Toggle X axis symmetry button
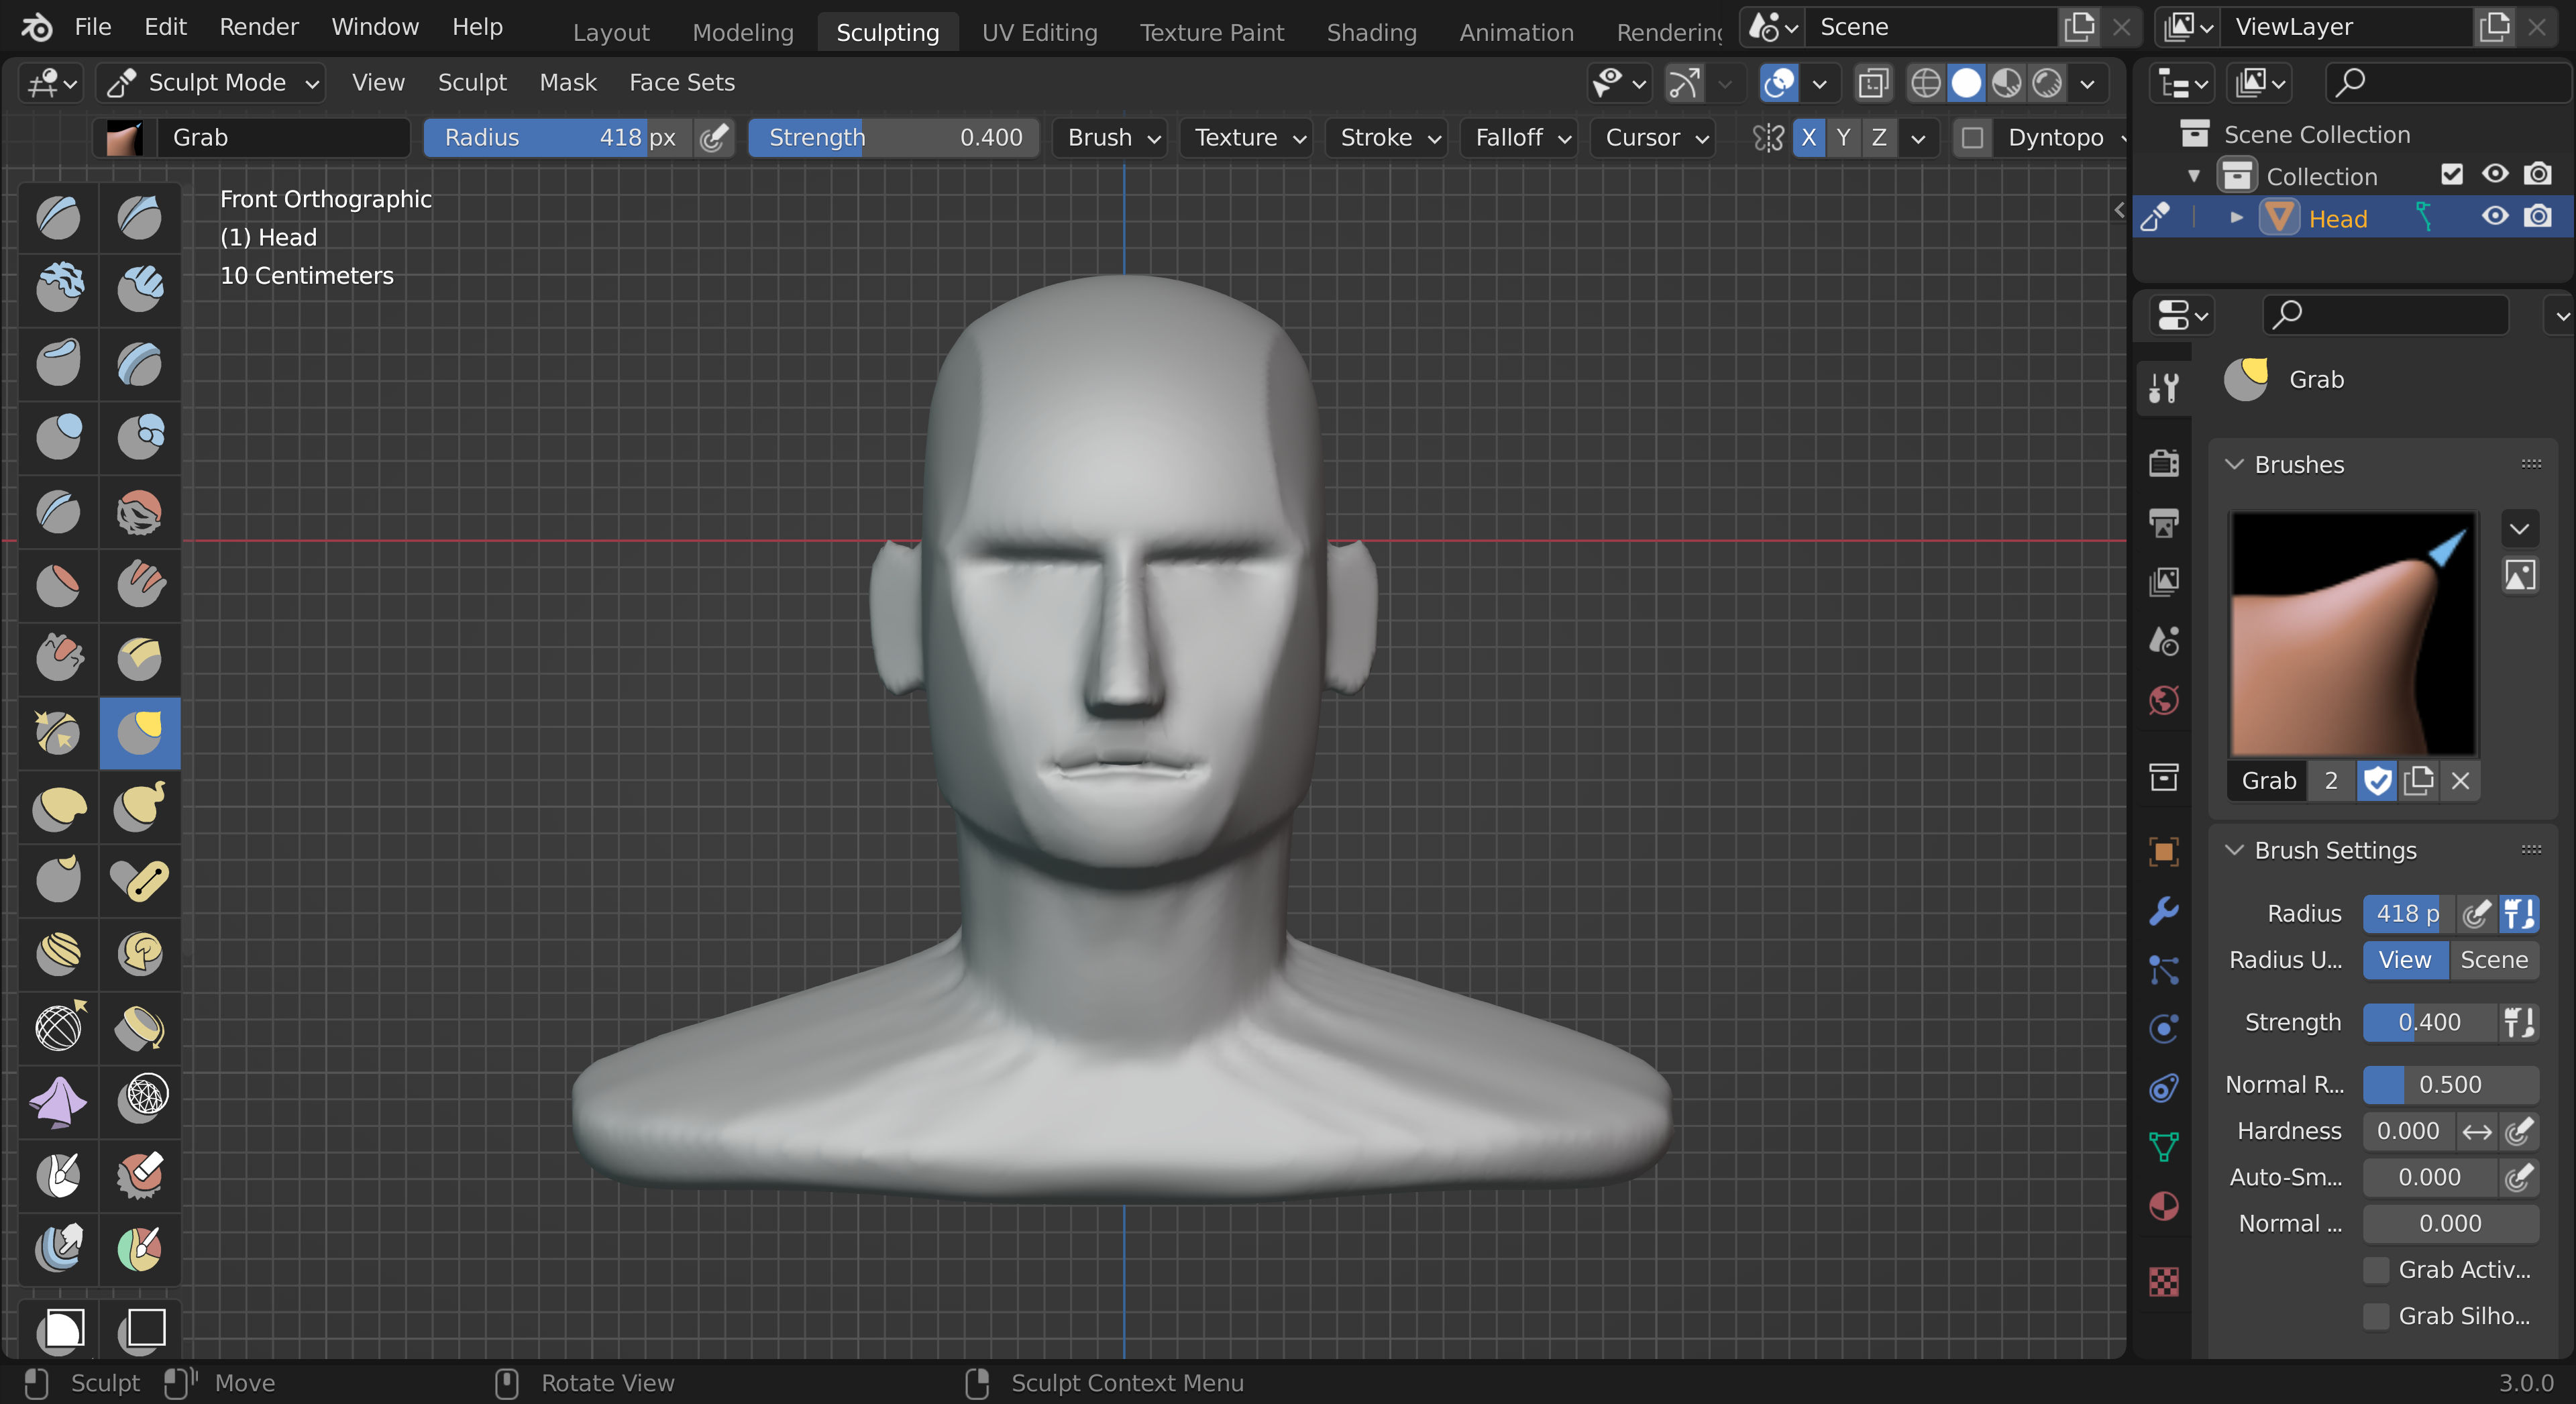 (x=1808, y=137)
